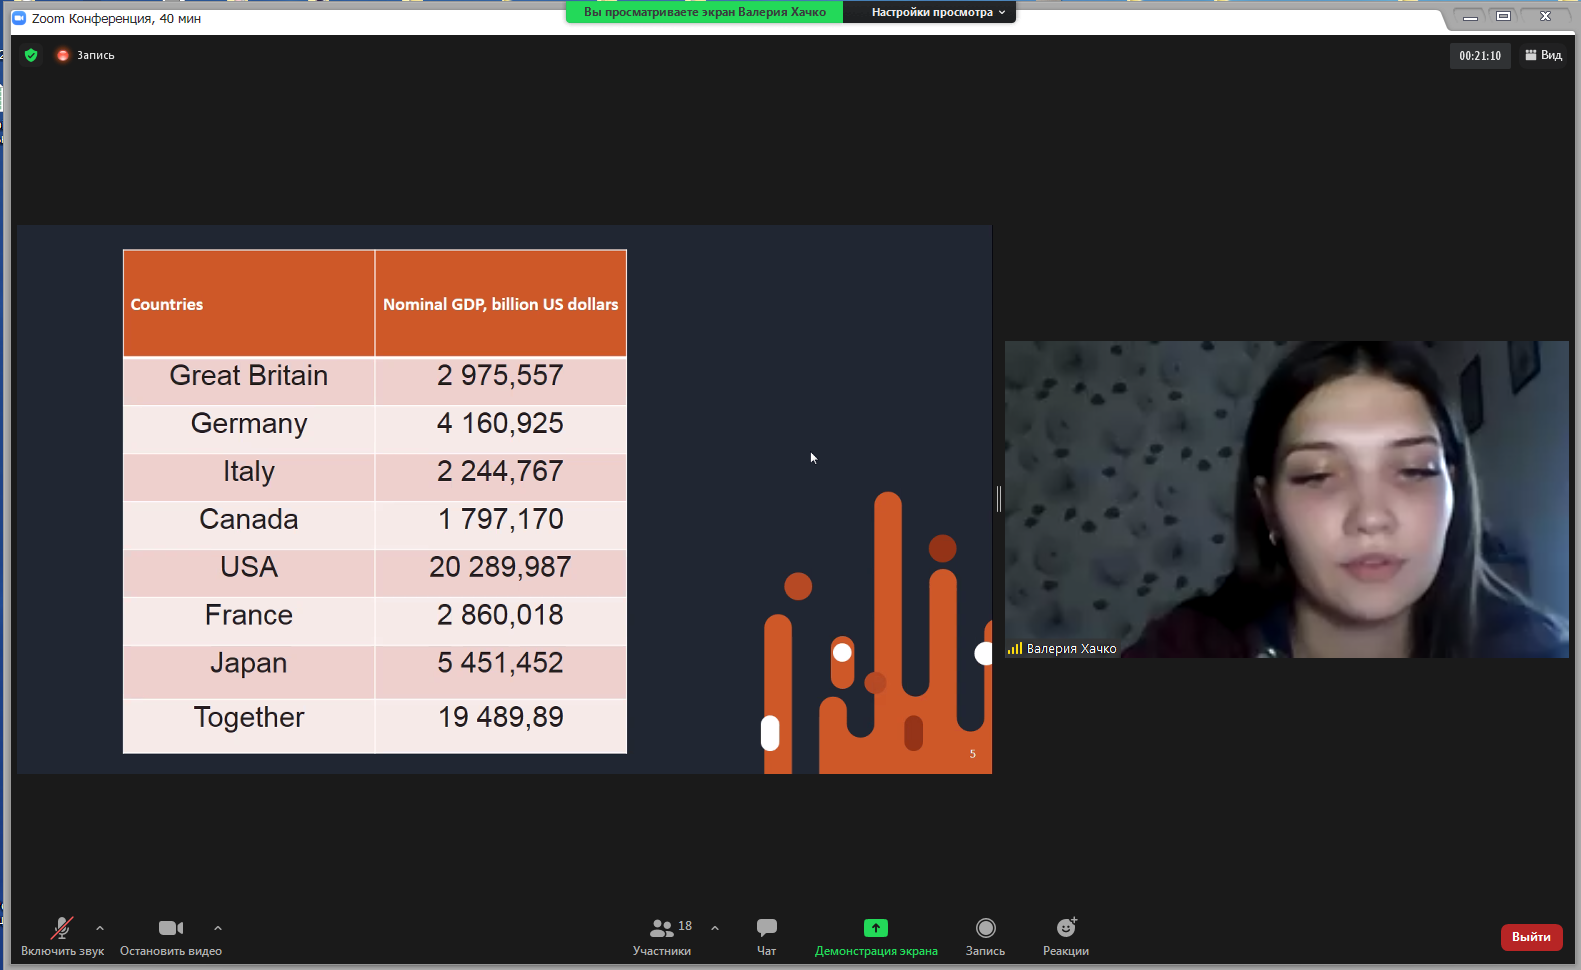This screenshot has height=970, width=1581.
Task: Click the value 2 244,767
Action: (500, 472)
